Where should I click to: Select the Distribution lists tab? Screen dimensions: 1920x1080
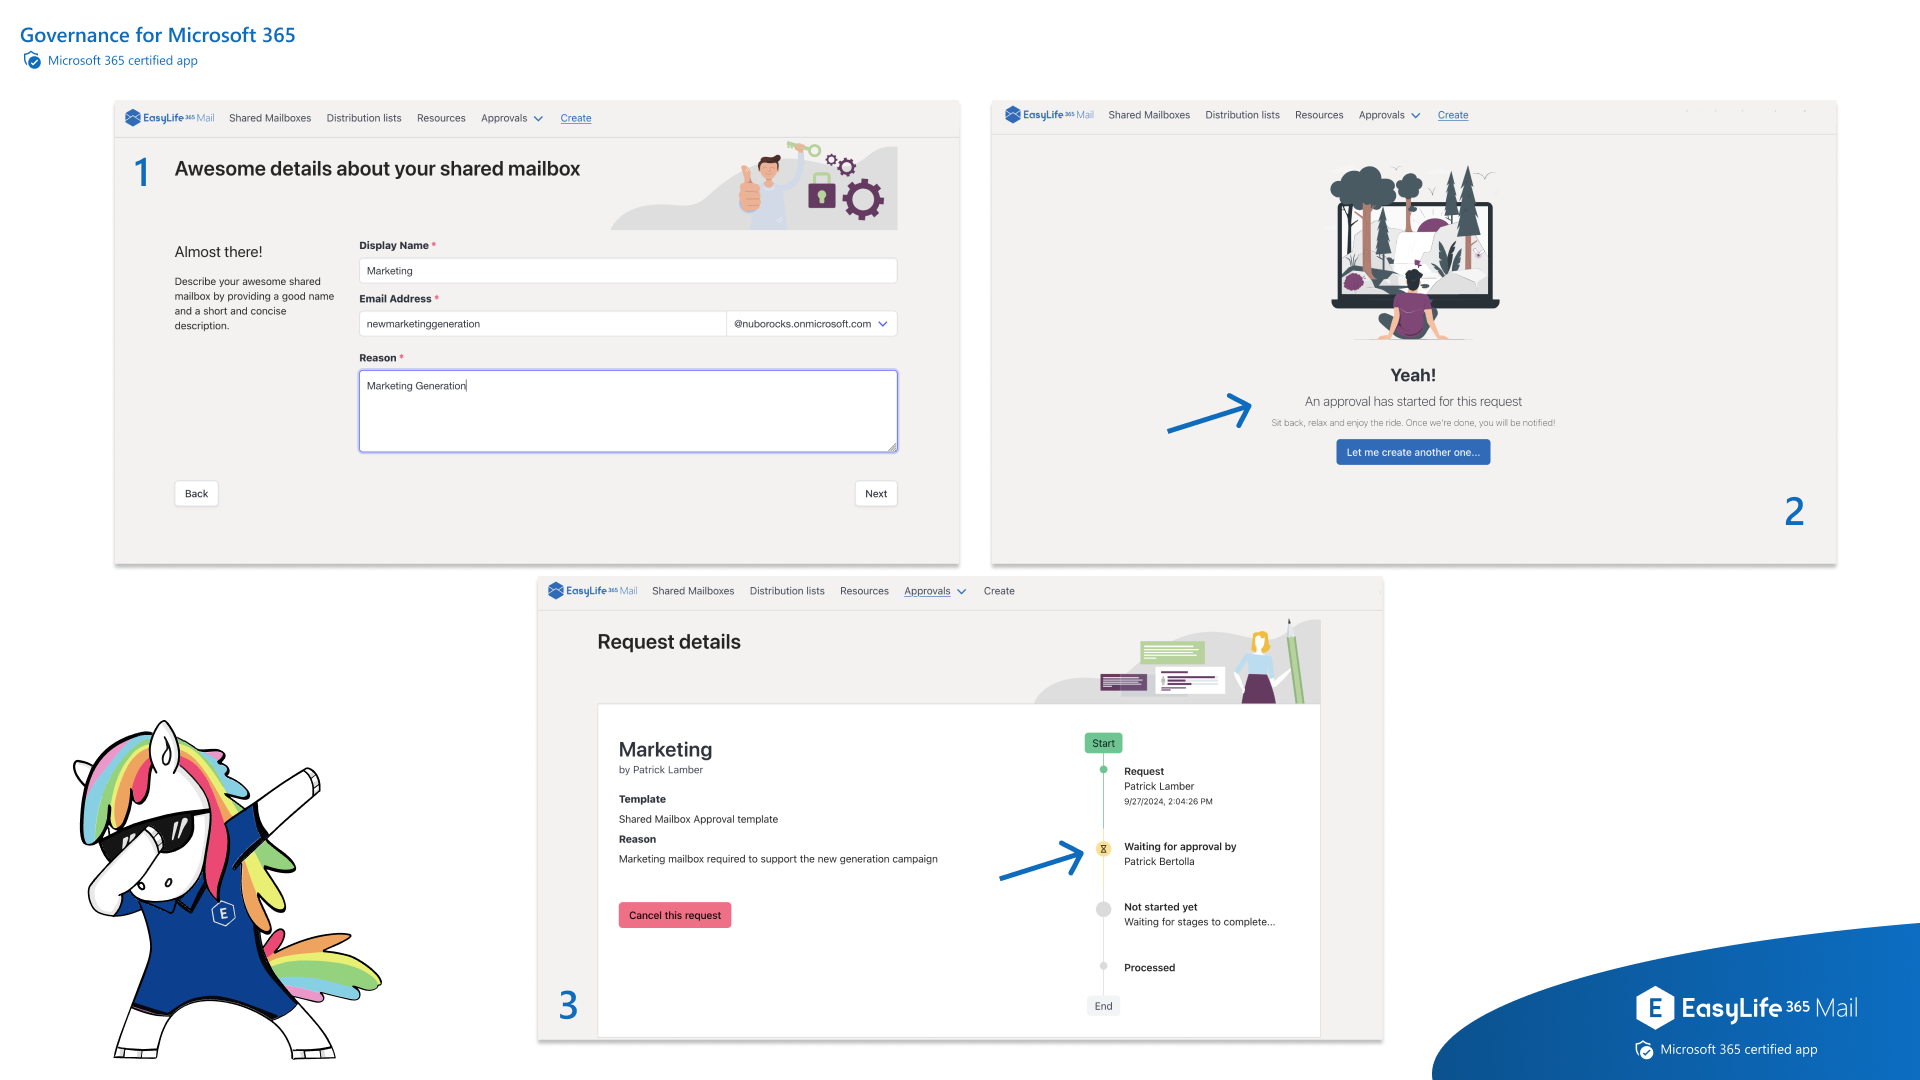(365, 117)
